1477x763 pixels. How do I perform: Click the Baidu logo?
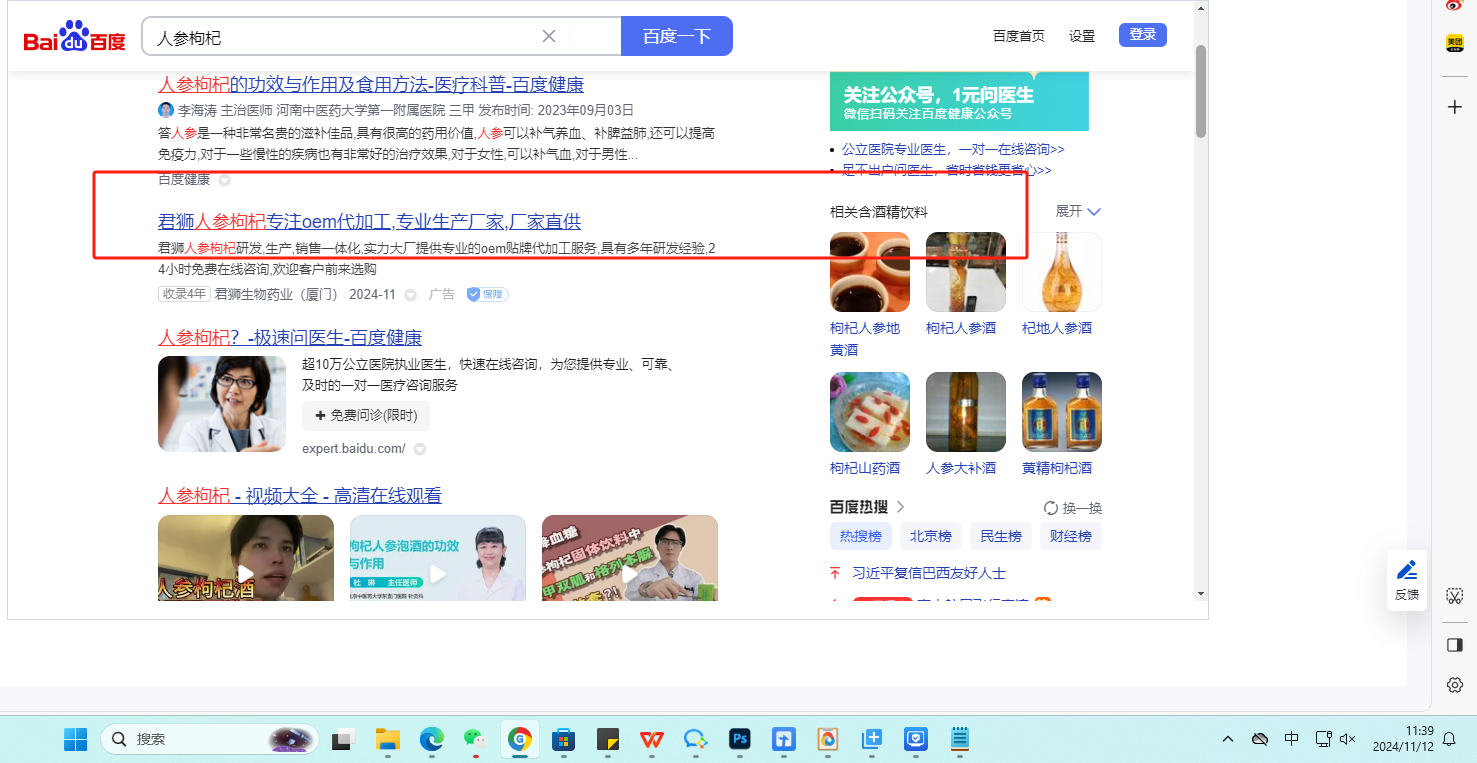(x=74, y=37)
